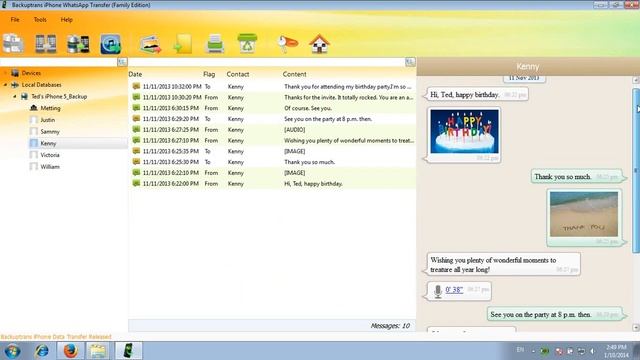Collapse Ted's iPhone 5_Backup node

coord(15,97)
